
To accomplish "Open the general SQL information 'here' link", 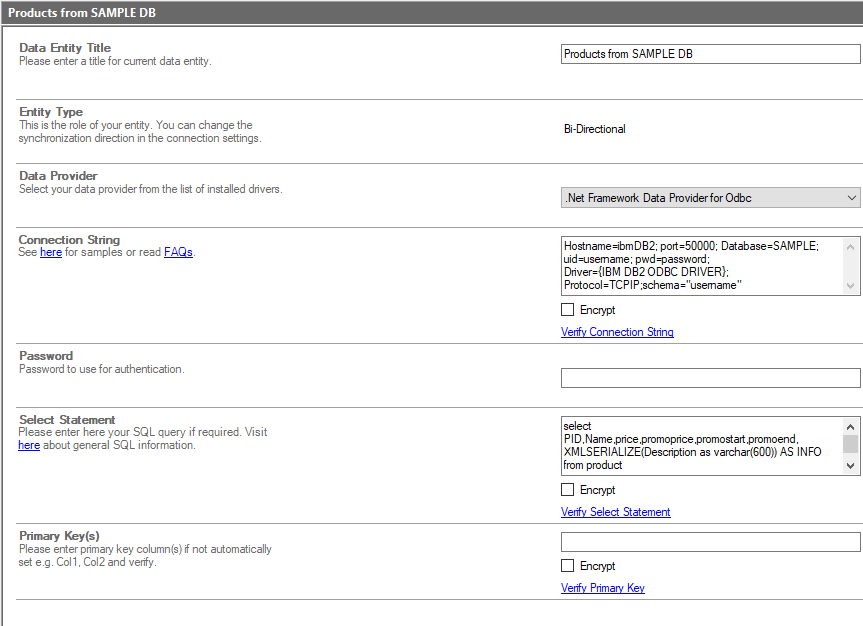I will pyautogui.click(x=29, y=445).
